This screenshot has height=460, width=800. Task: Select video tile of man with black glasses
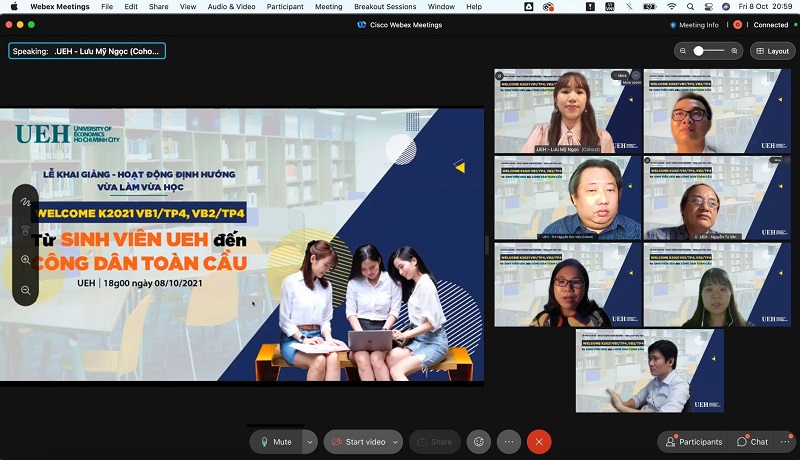tap(717, 111)
